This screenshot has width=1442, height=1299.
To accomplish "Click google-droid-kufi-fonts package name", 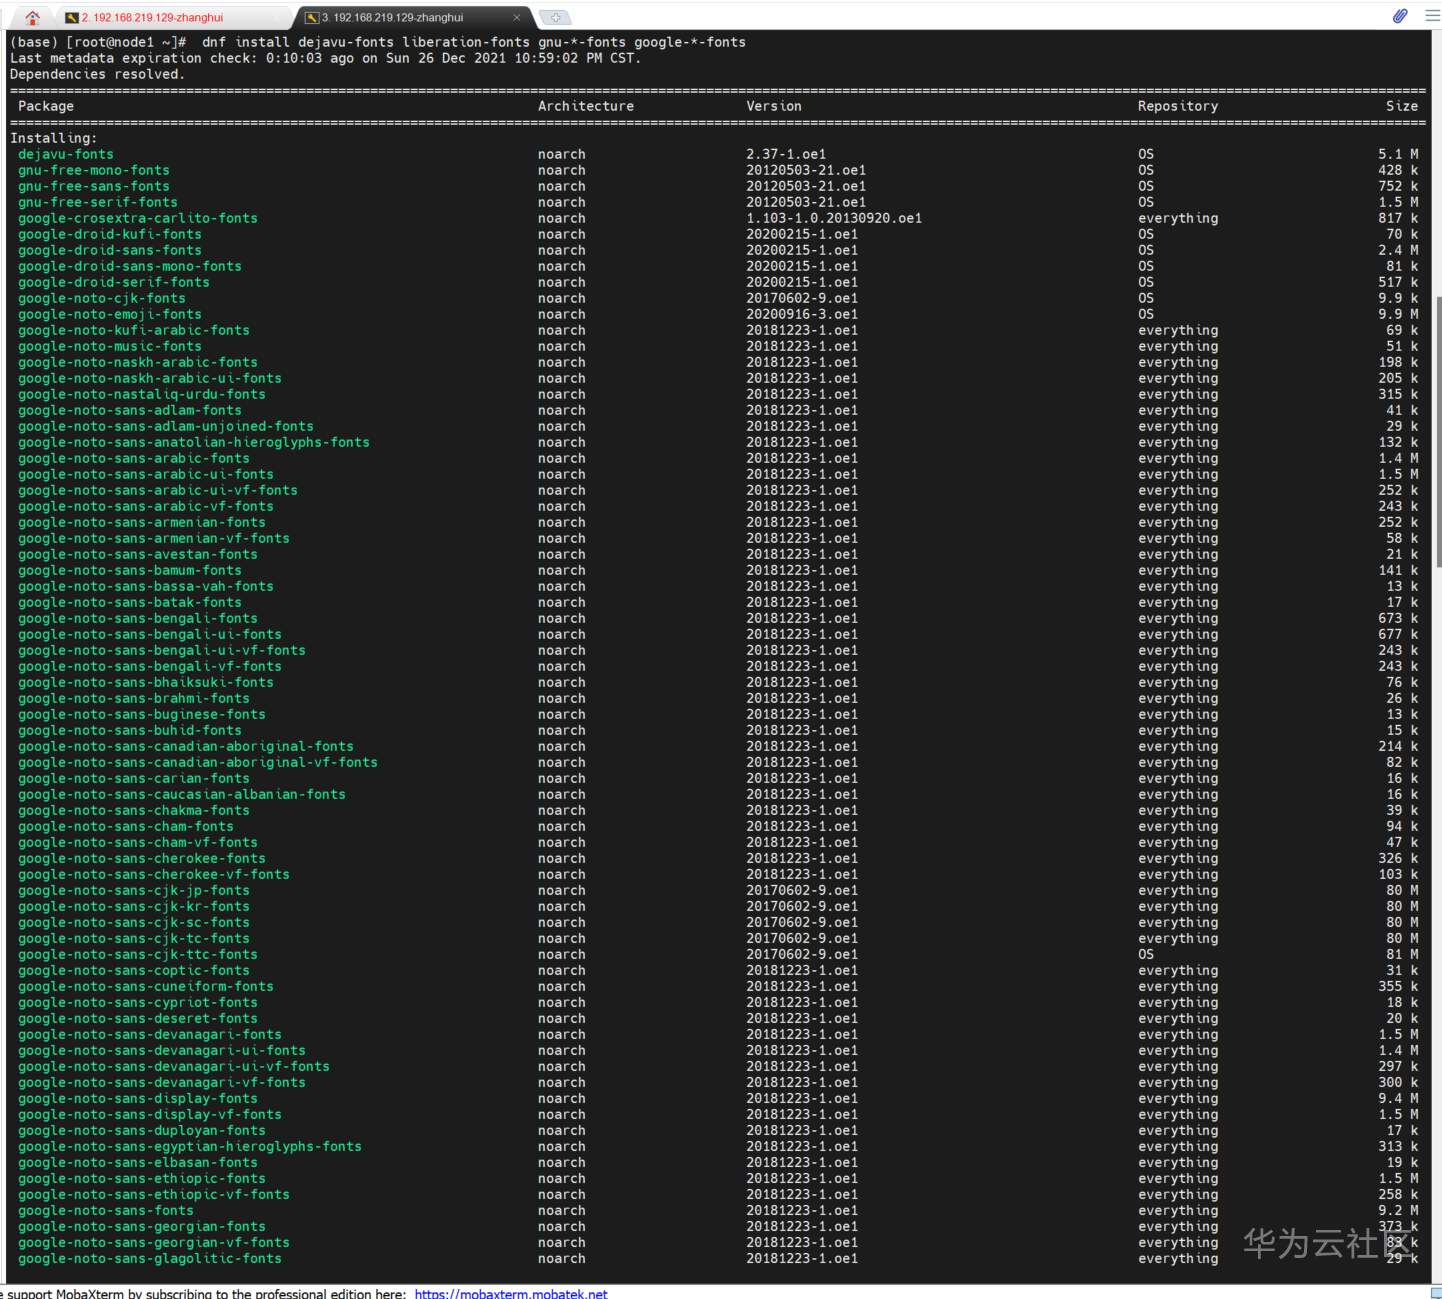I will pyautogui.click(x=110, y=234).
